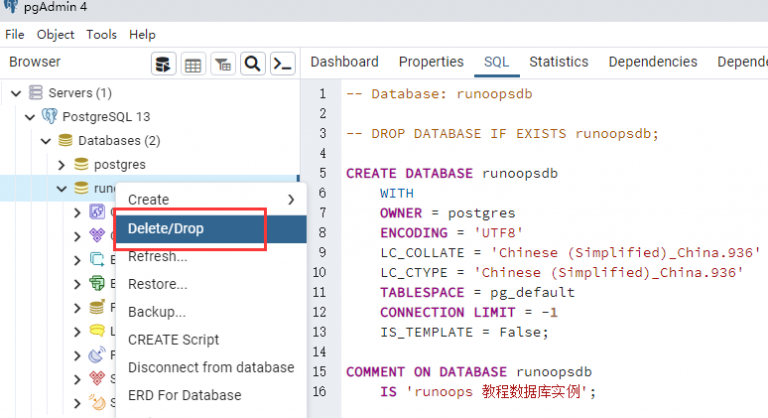Collapse the Servers tree node
Image resolution: width=768 pixels, height=418 pixels.
[x=16, y=93]
